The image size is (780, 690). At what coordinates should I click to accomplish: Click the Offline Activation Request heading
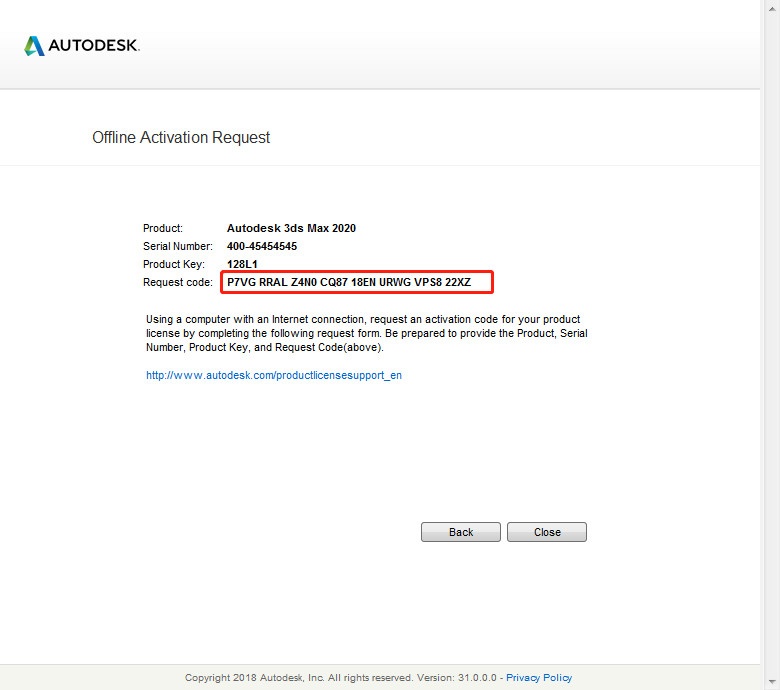coord(181,138)
